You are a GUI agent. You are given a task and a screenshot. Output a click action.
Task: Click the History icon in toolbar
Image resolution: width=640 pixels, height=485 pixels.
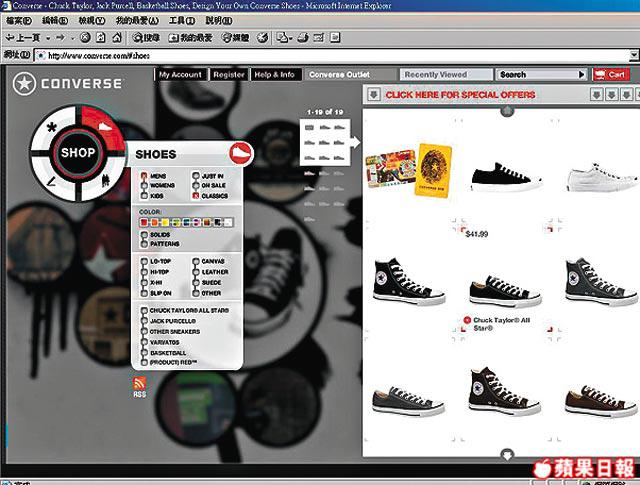[x=262, y=38]
